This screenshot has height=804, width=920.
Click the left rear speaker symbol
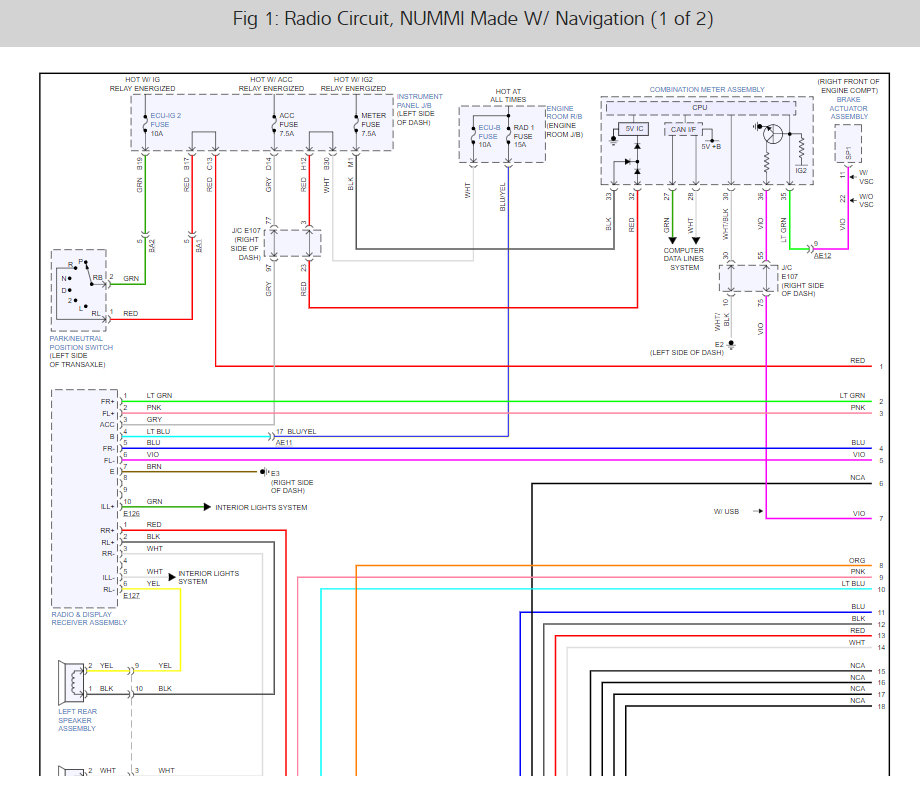[72, 682]
